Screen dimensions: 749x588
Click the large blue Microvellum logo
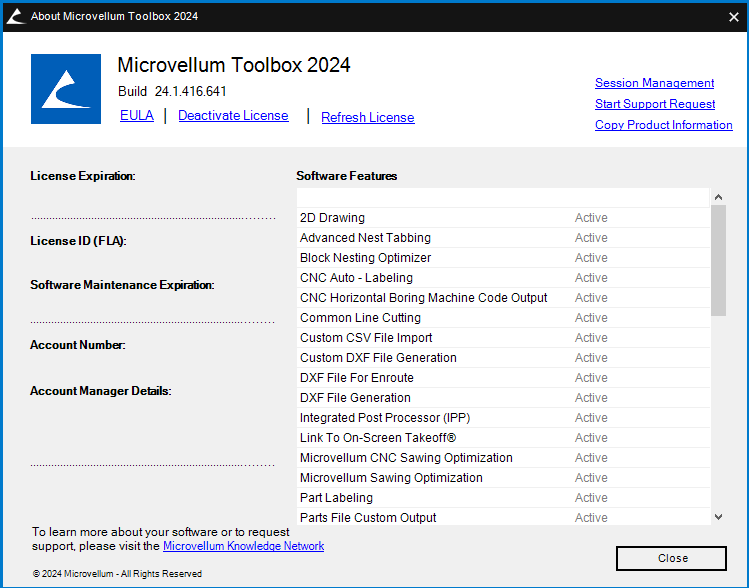[x=66, y=89]
